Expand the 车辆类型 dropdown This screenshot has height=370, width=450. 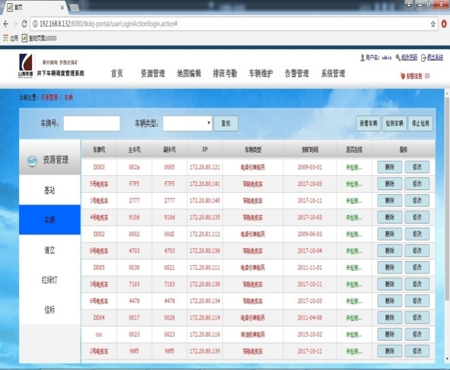187,123
